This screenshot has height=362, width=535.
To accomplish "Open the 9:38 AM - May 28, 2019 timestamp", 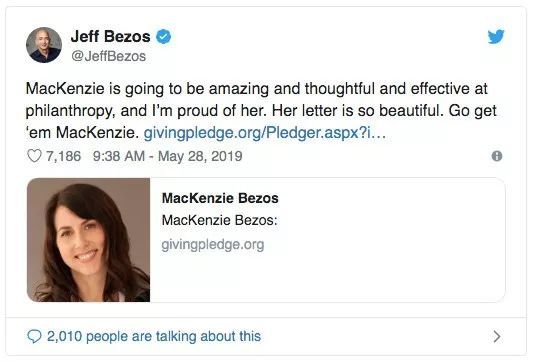I will click(x=168, y=156).
